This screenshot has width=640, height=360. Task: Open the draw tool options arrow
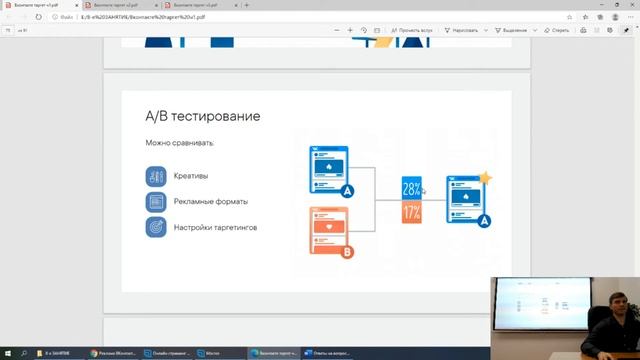coord(486,30)
